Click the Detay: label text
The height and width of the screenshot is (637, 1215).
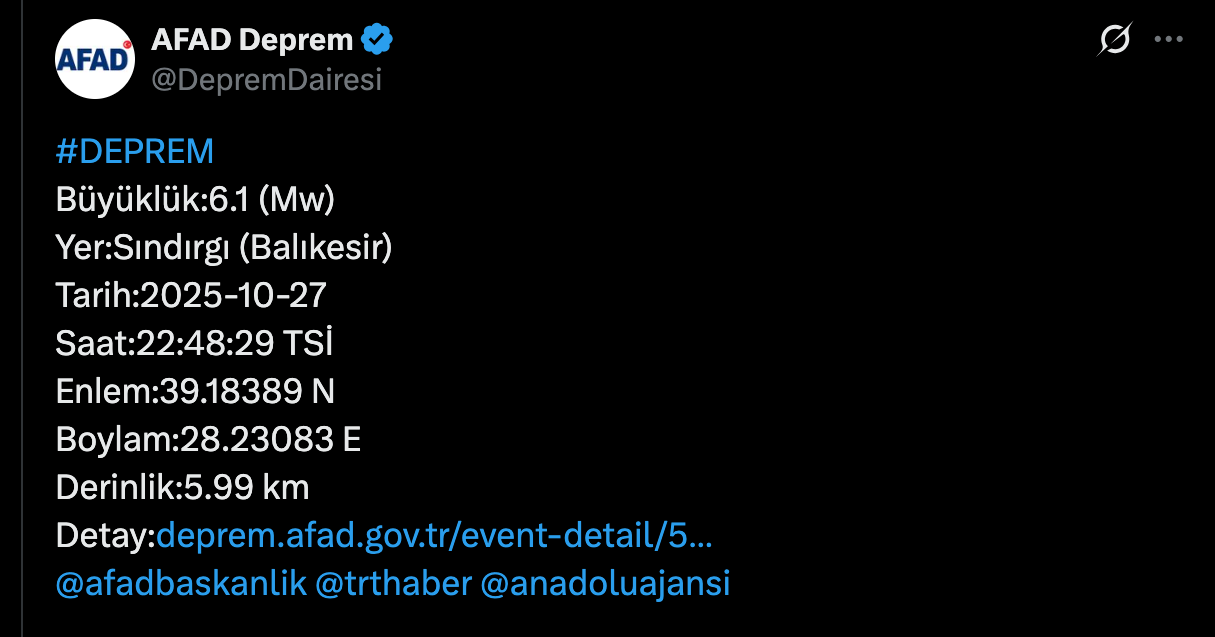click(x=105, y=536)
